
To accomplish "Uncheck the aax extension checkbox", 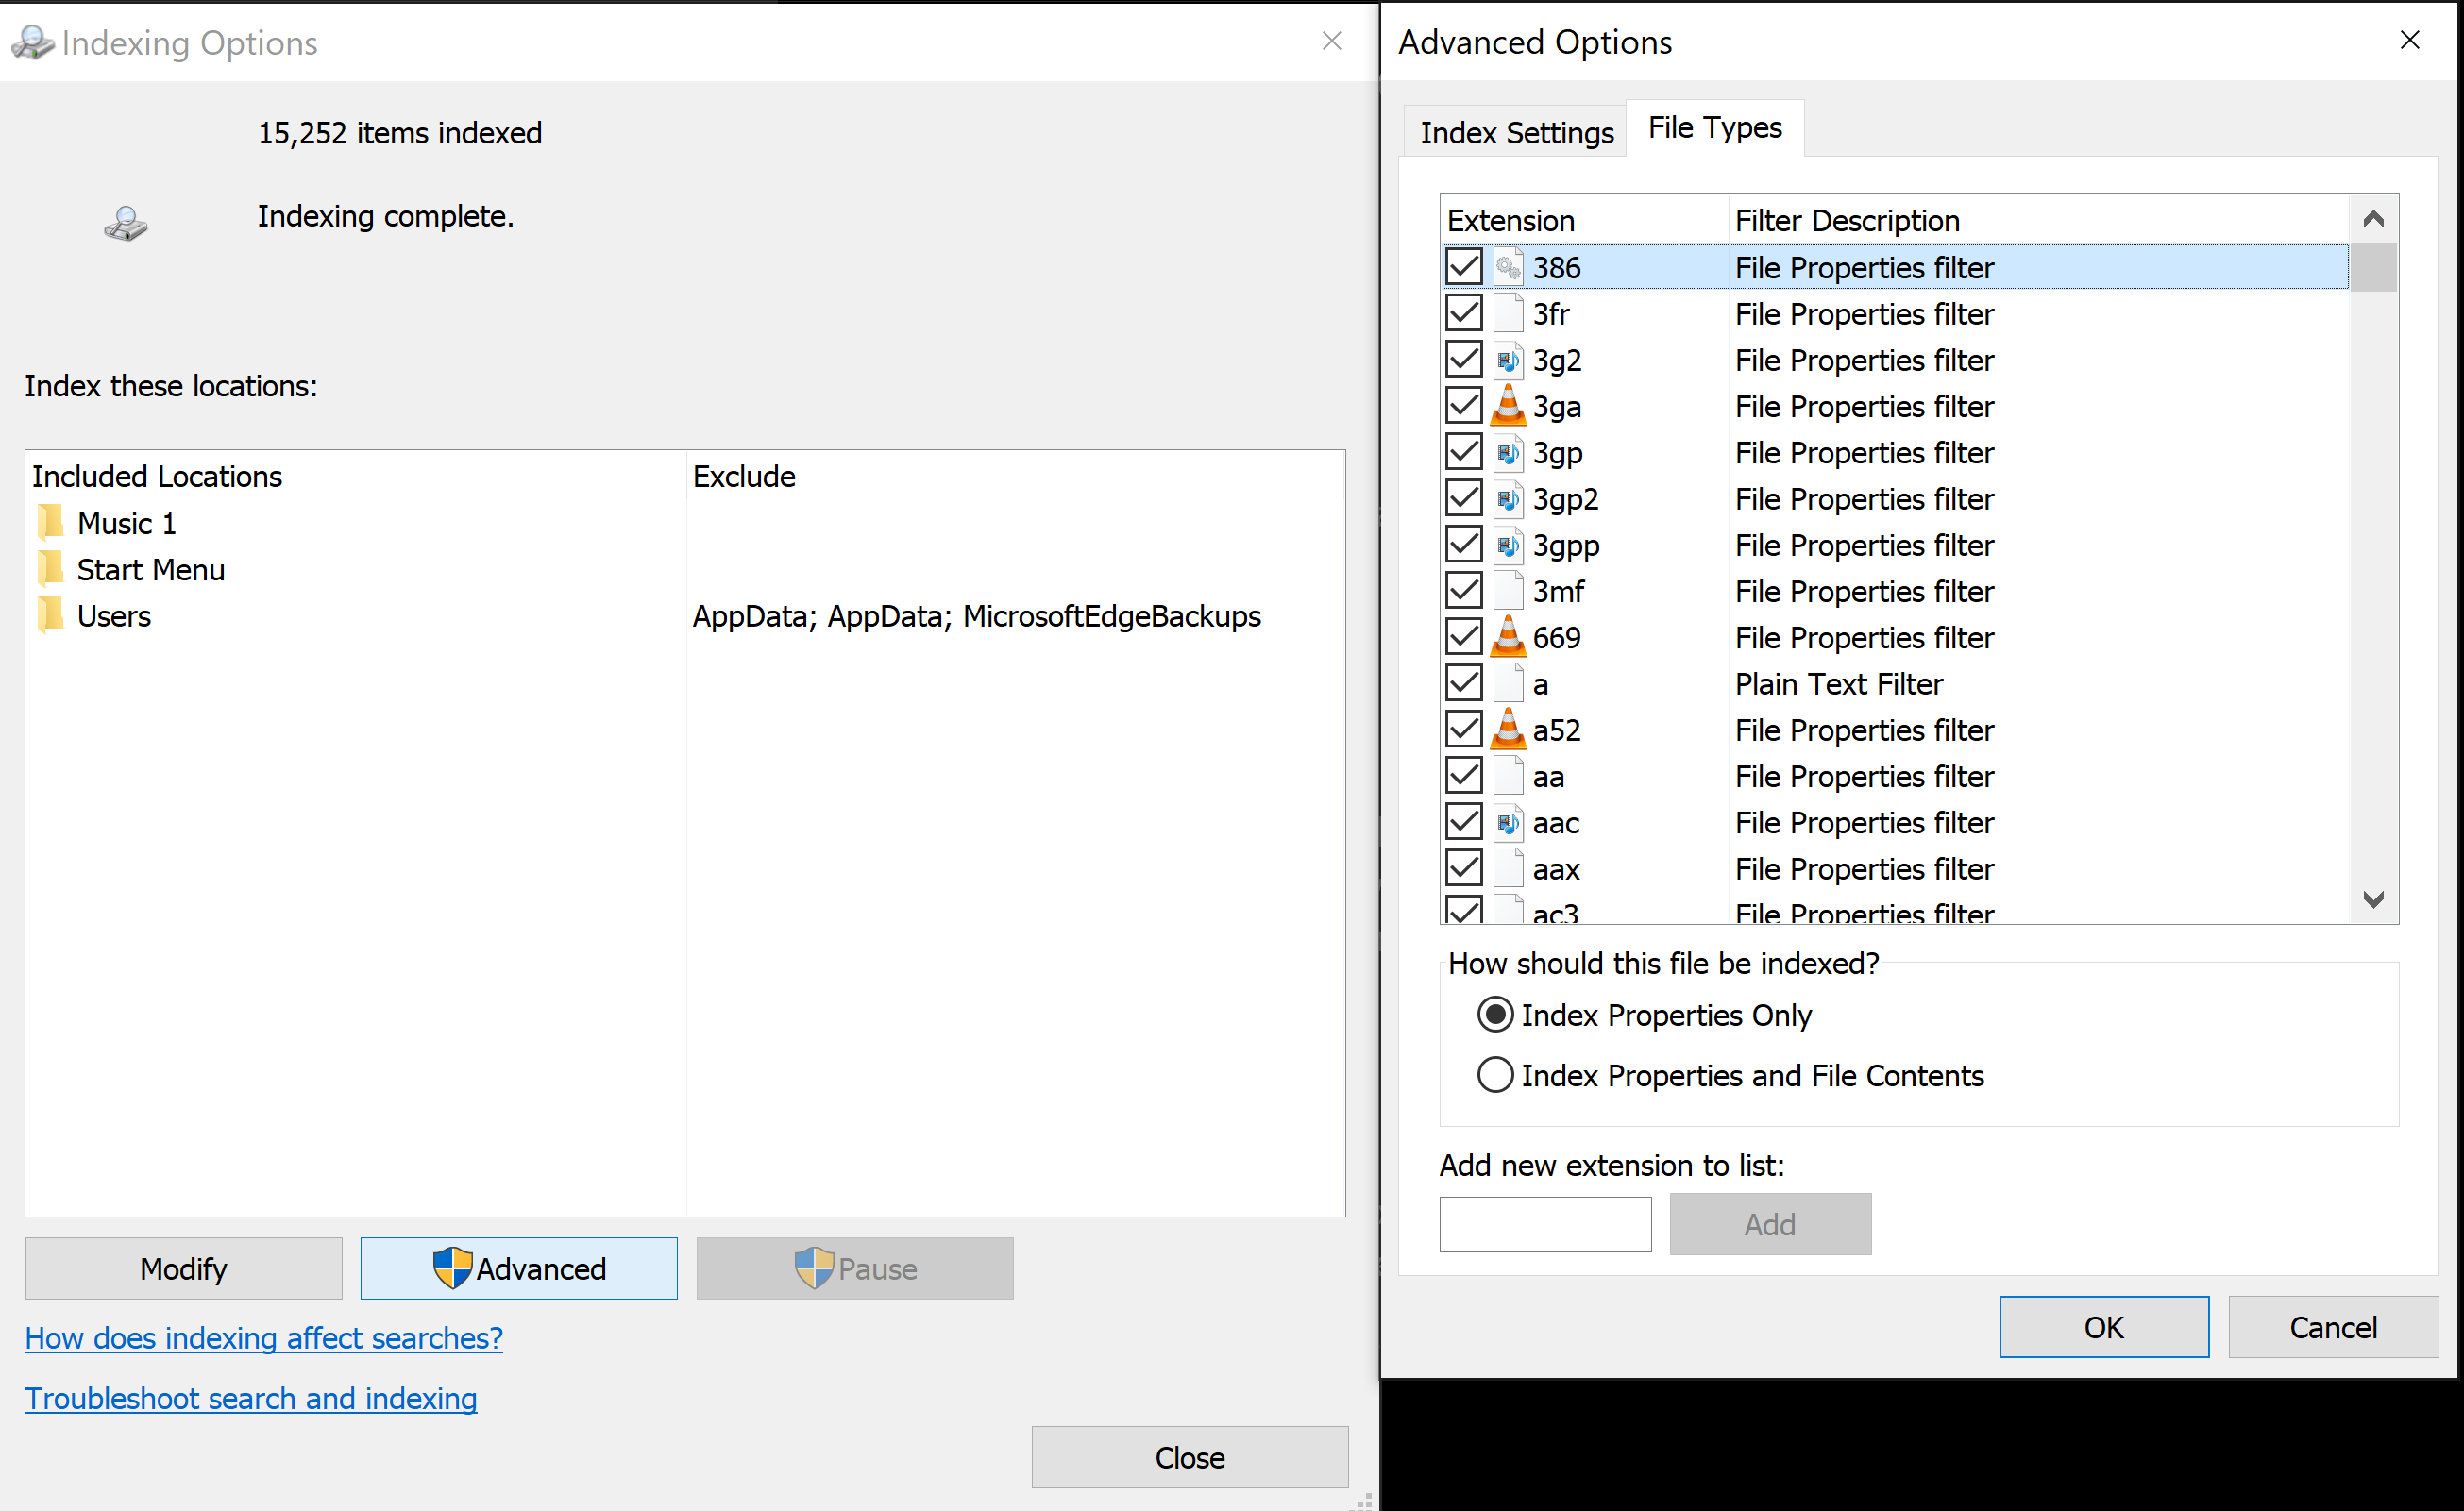I will pos(1462,867).
